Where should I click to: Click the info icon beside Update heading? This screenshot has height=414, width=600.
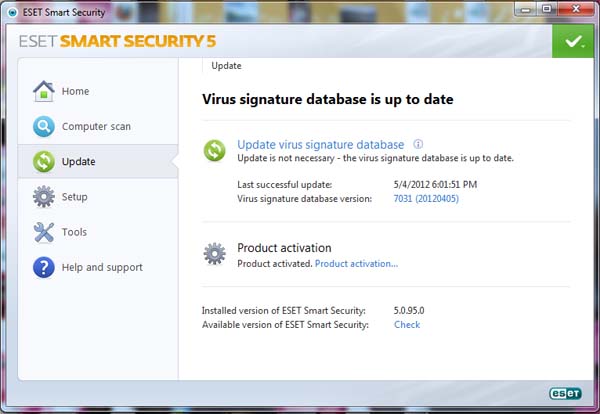point(418,144)
